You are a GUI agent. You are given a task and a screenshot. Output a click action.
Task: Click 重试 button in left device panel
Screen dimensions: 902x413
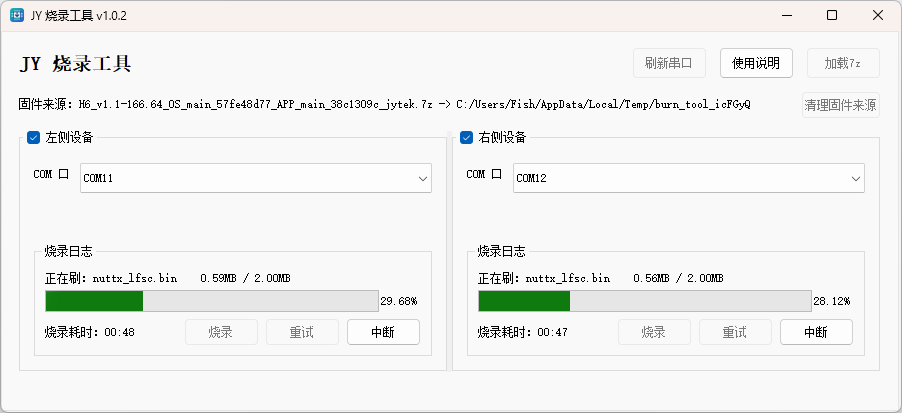click(302, 332)
